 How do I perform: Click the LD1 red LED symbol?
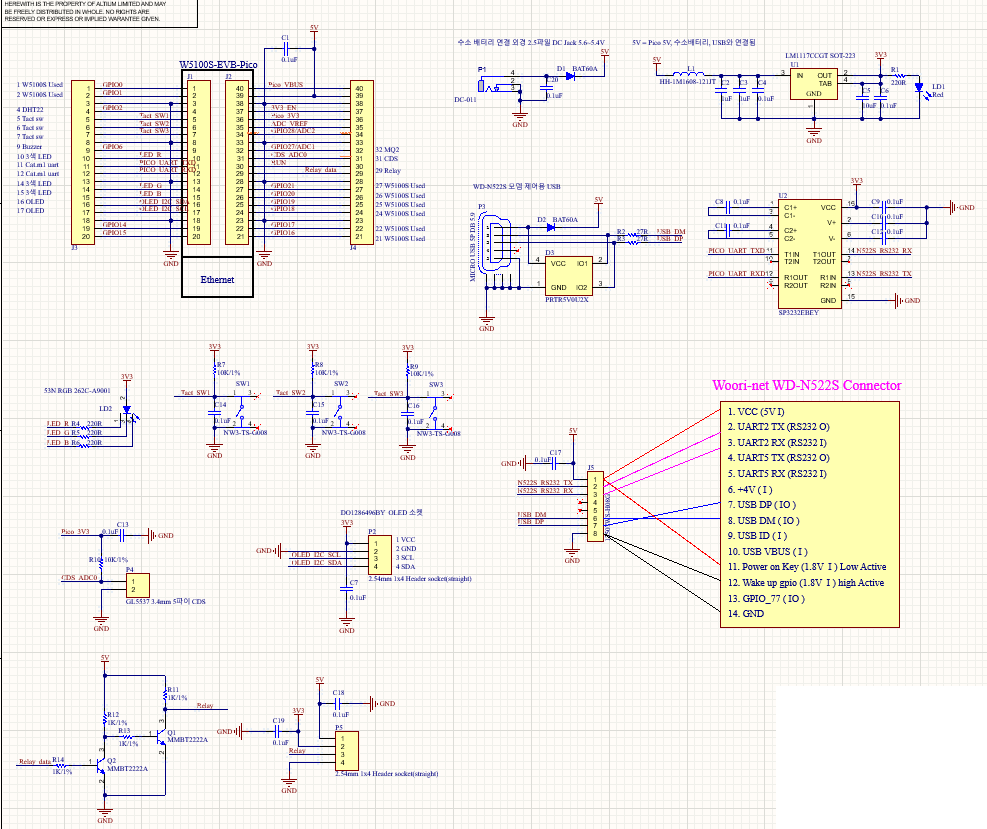click(x=920, y=89)
